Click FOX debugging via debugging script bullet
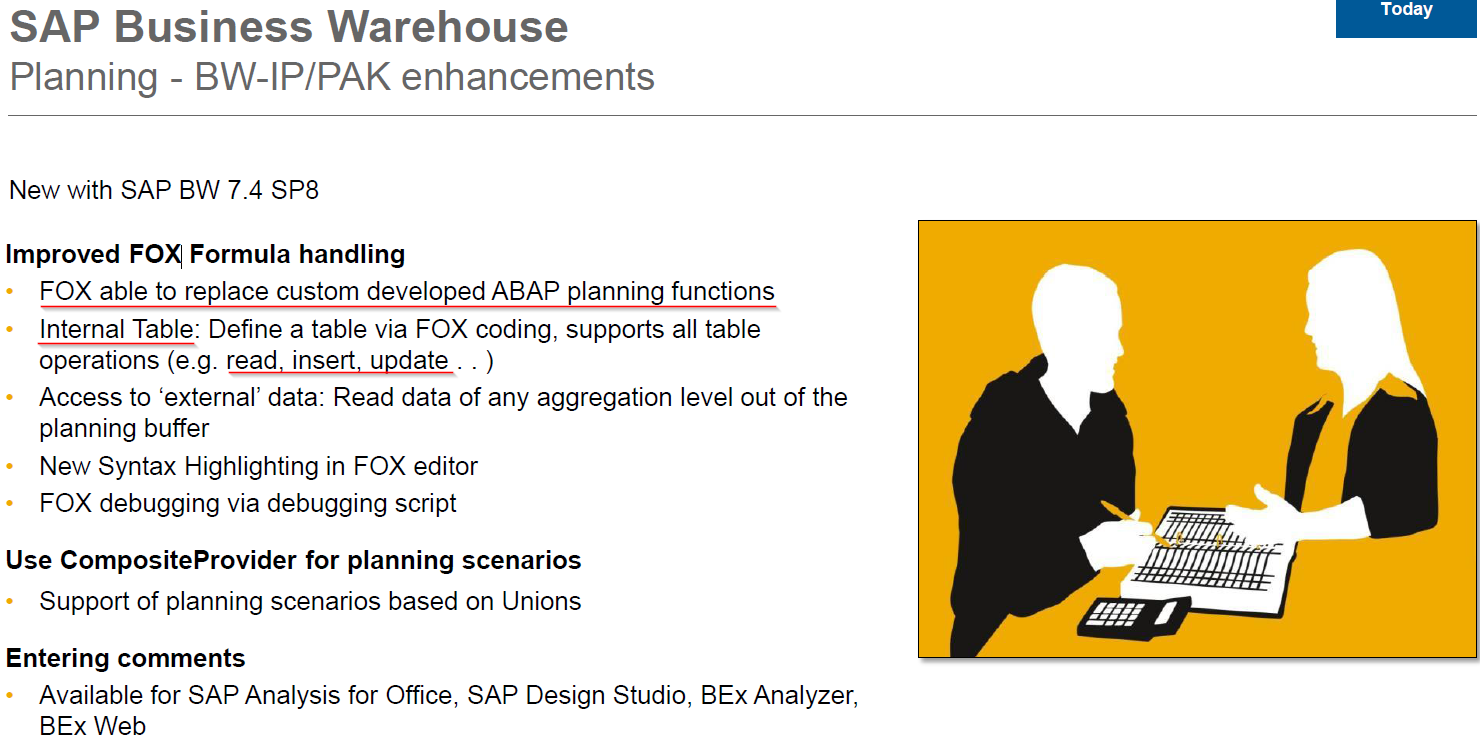Screen dimensions: 1480x755 click(x=248, y=503)
